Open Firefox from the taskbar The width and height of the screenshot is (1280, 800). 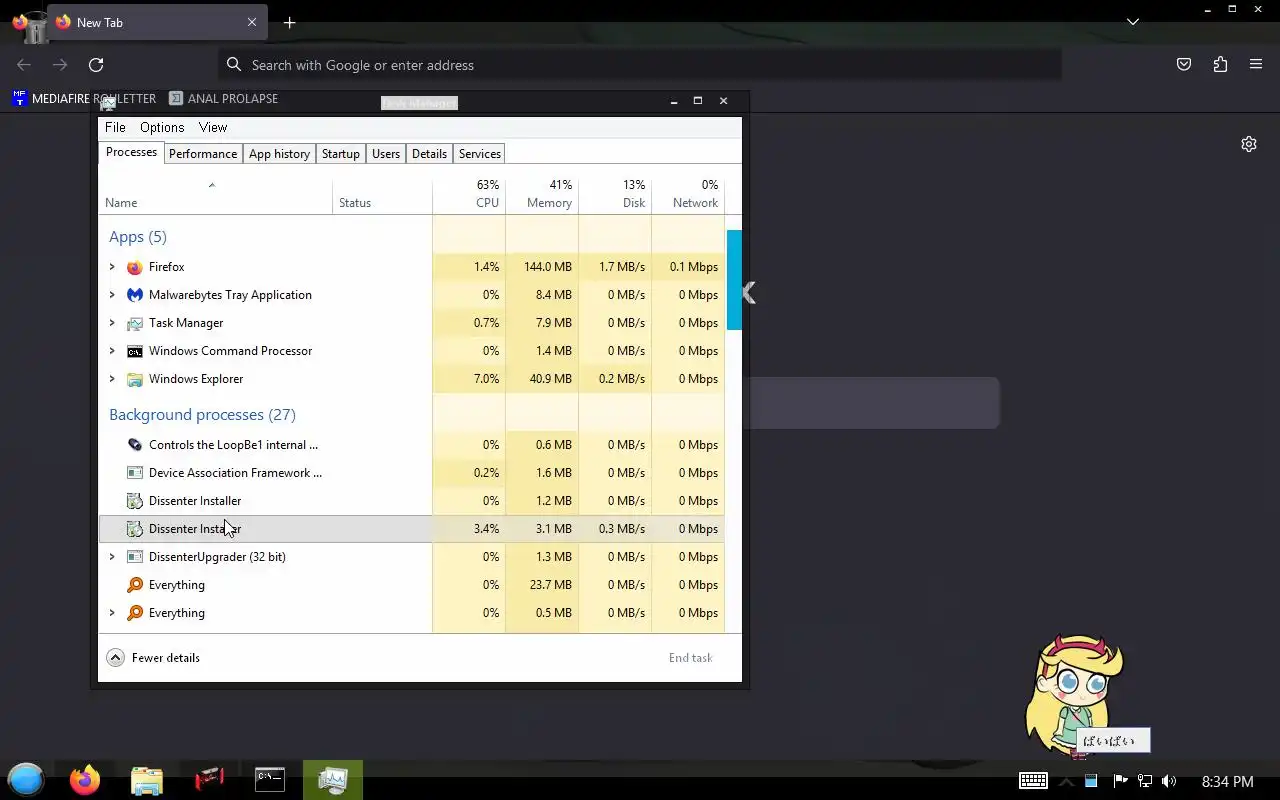tap(85, 779)
